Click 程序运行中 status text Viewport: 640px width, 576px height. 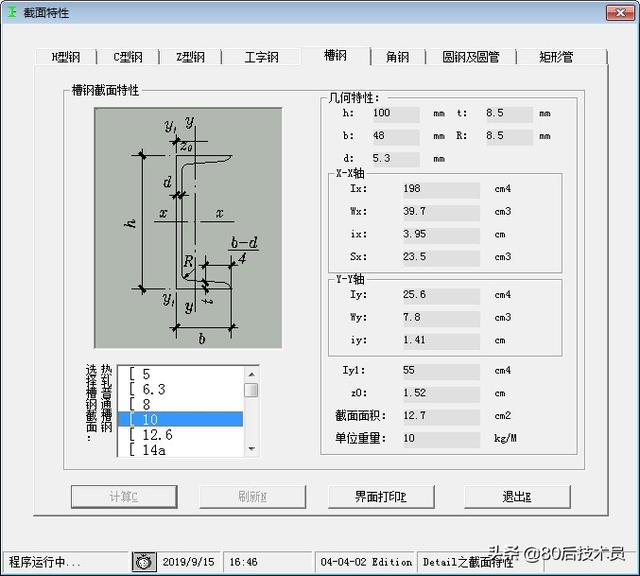(x=44, y=562)
